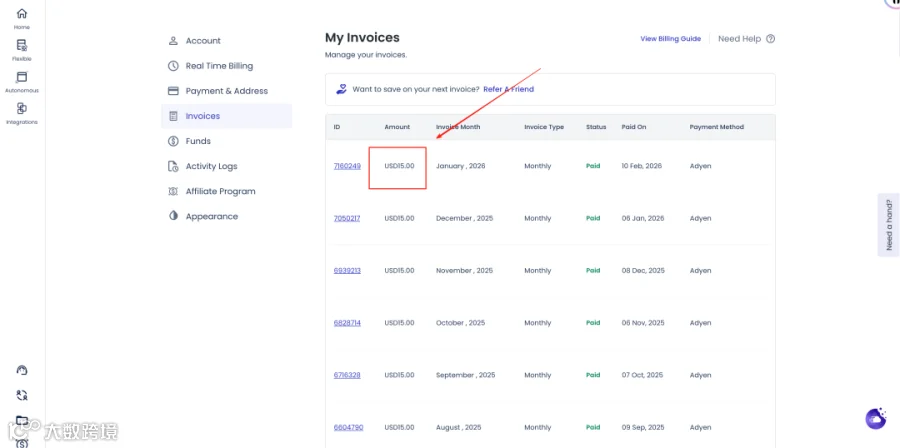
Task: Follow the Refer A Friend link
Action: (509, 89)
